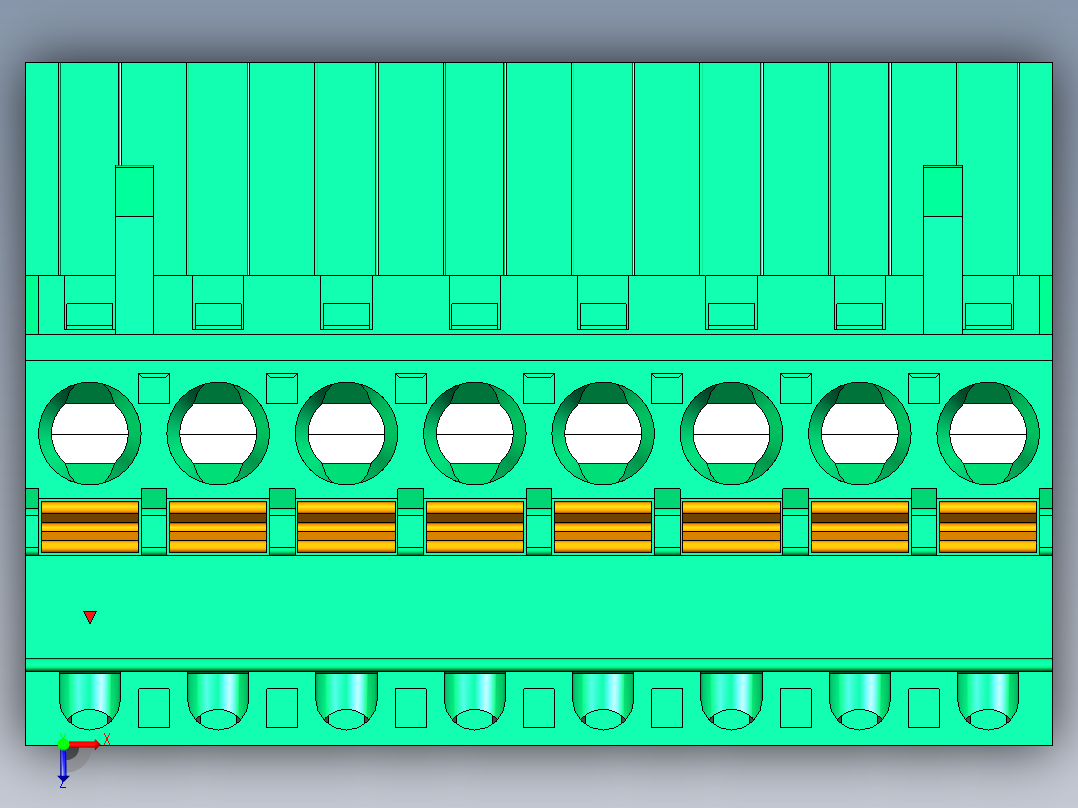Select the rightmost orange contact spring
The width and height of the screenshot is (1078, 808).
pyautogui.click(x=988, y=527)
